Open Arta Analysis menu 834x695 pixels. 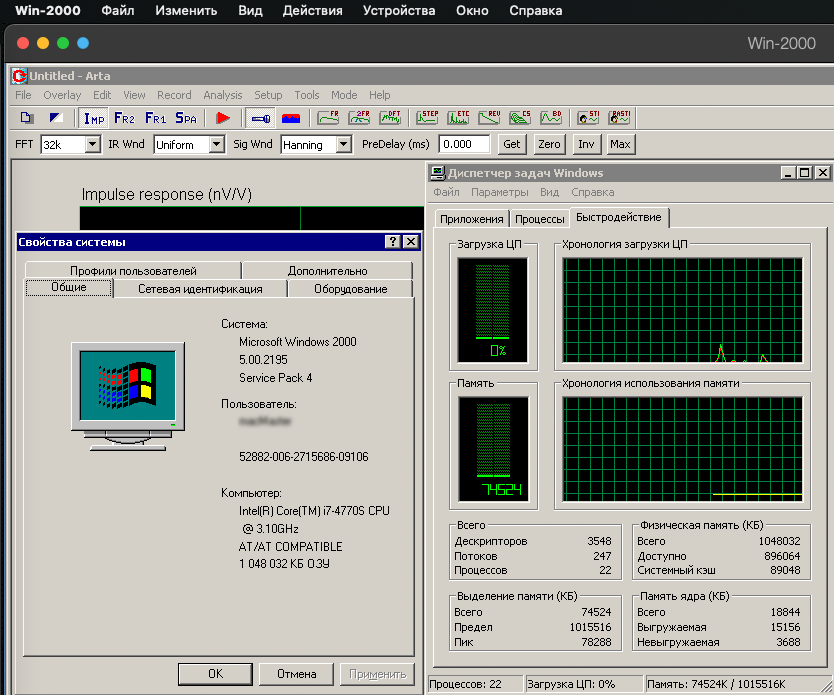[222, 95]
